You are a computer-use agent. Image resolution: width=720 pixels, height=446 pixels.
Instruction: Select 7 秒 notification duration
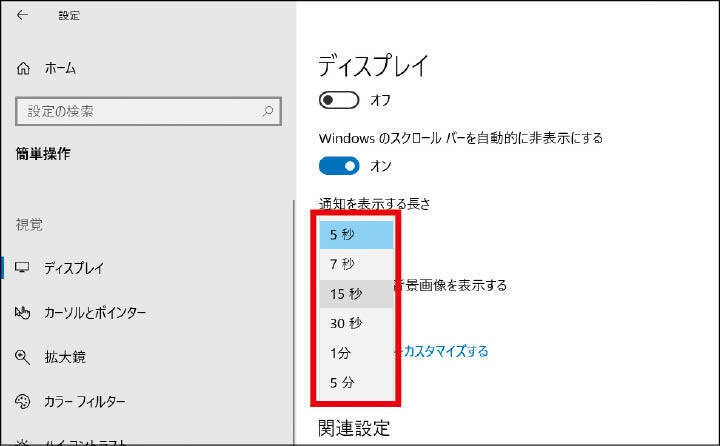356,264
